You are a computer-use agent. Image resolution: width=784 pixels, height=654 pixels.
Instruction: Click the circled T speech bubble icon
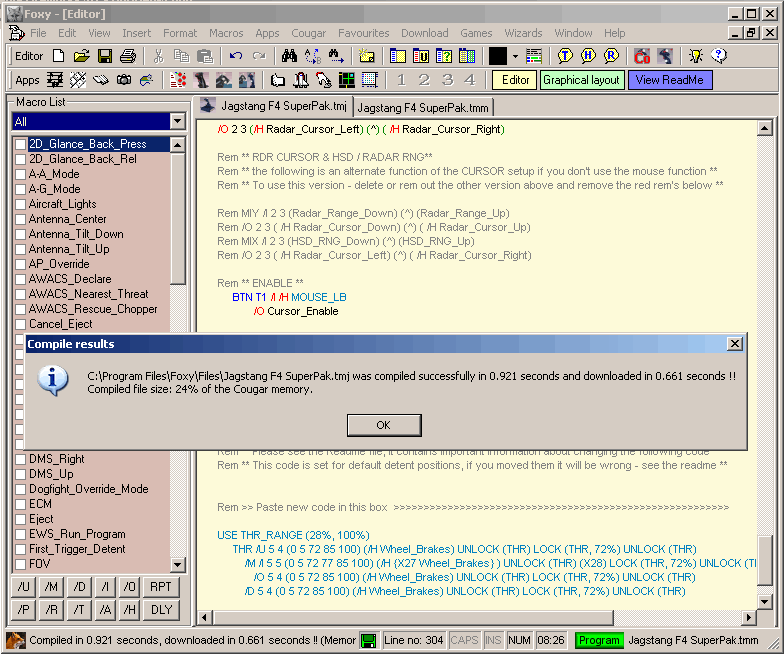(566, 57)
